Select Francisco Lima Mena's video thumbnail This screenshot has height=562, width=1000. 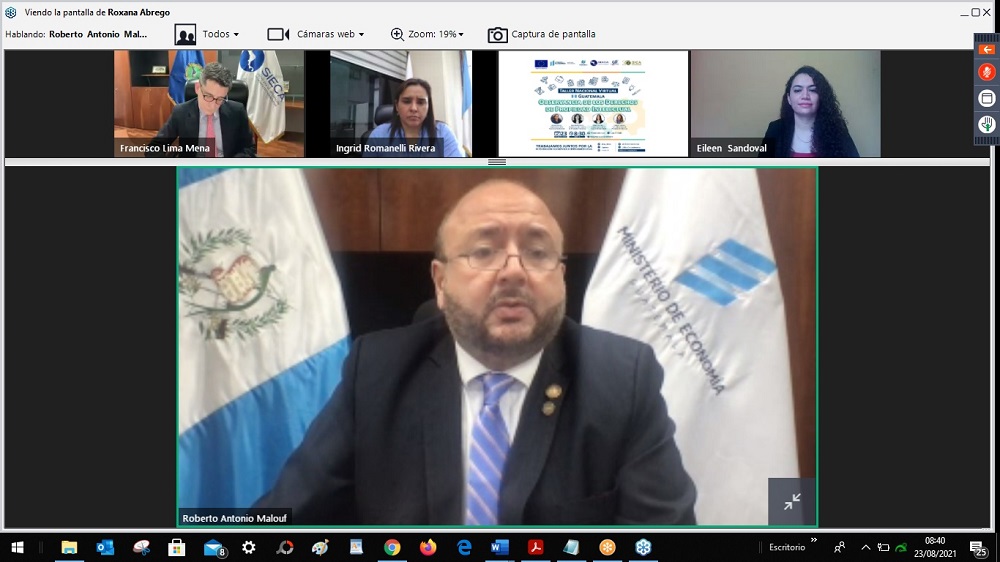point(209,103)
